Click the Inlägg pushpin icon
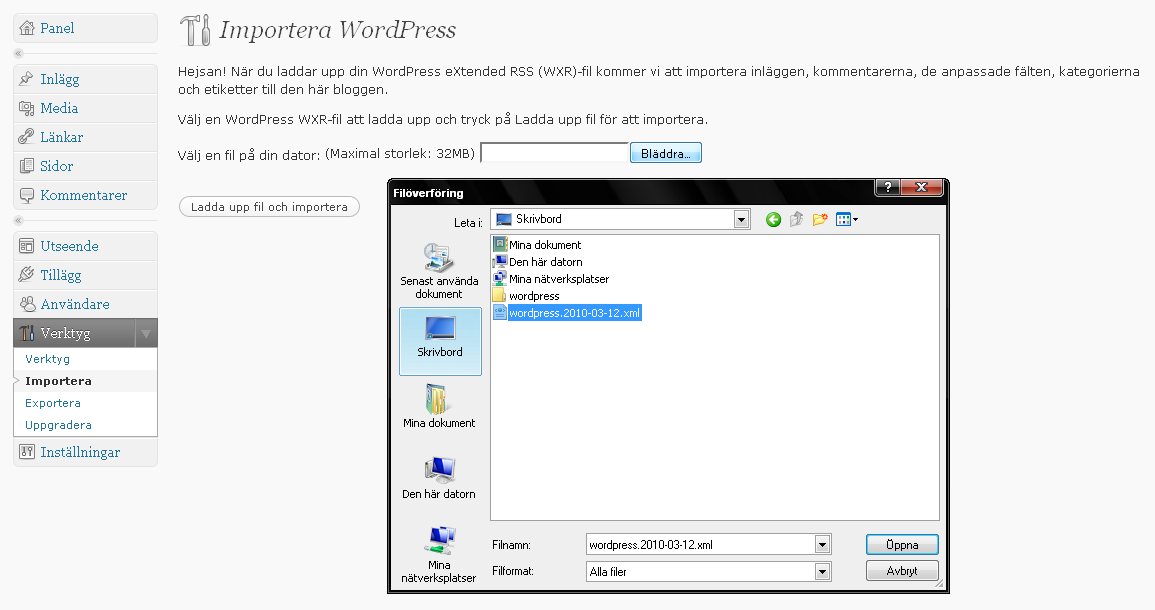This screenshot has height=610, width=1155. tap(27, 79)
